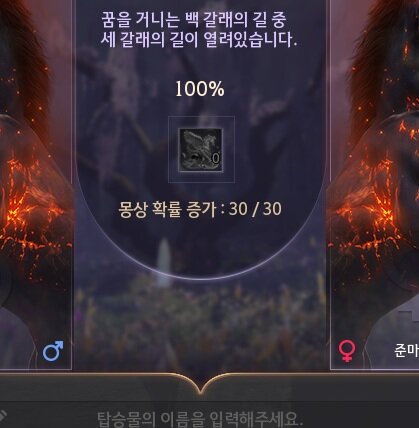
Task: Select the dream horse item icon
Action: pos(201,150)
